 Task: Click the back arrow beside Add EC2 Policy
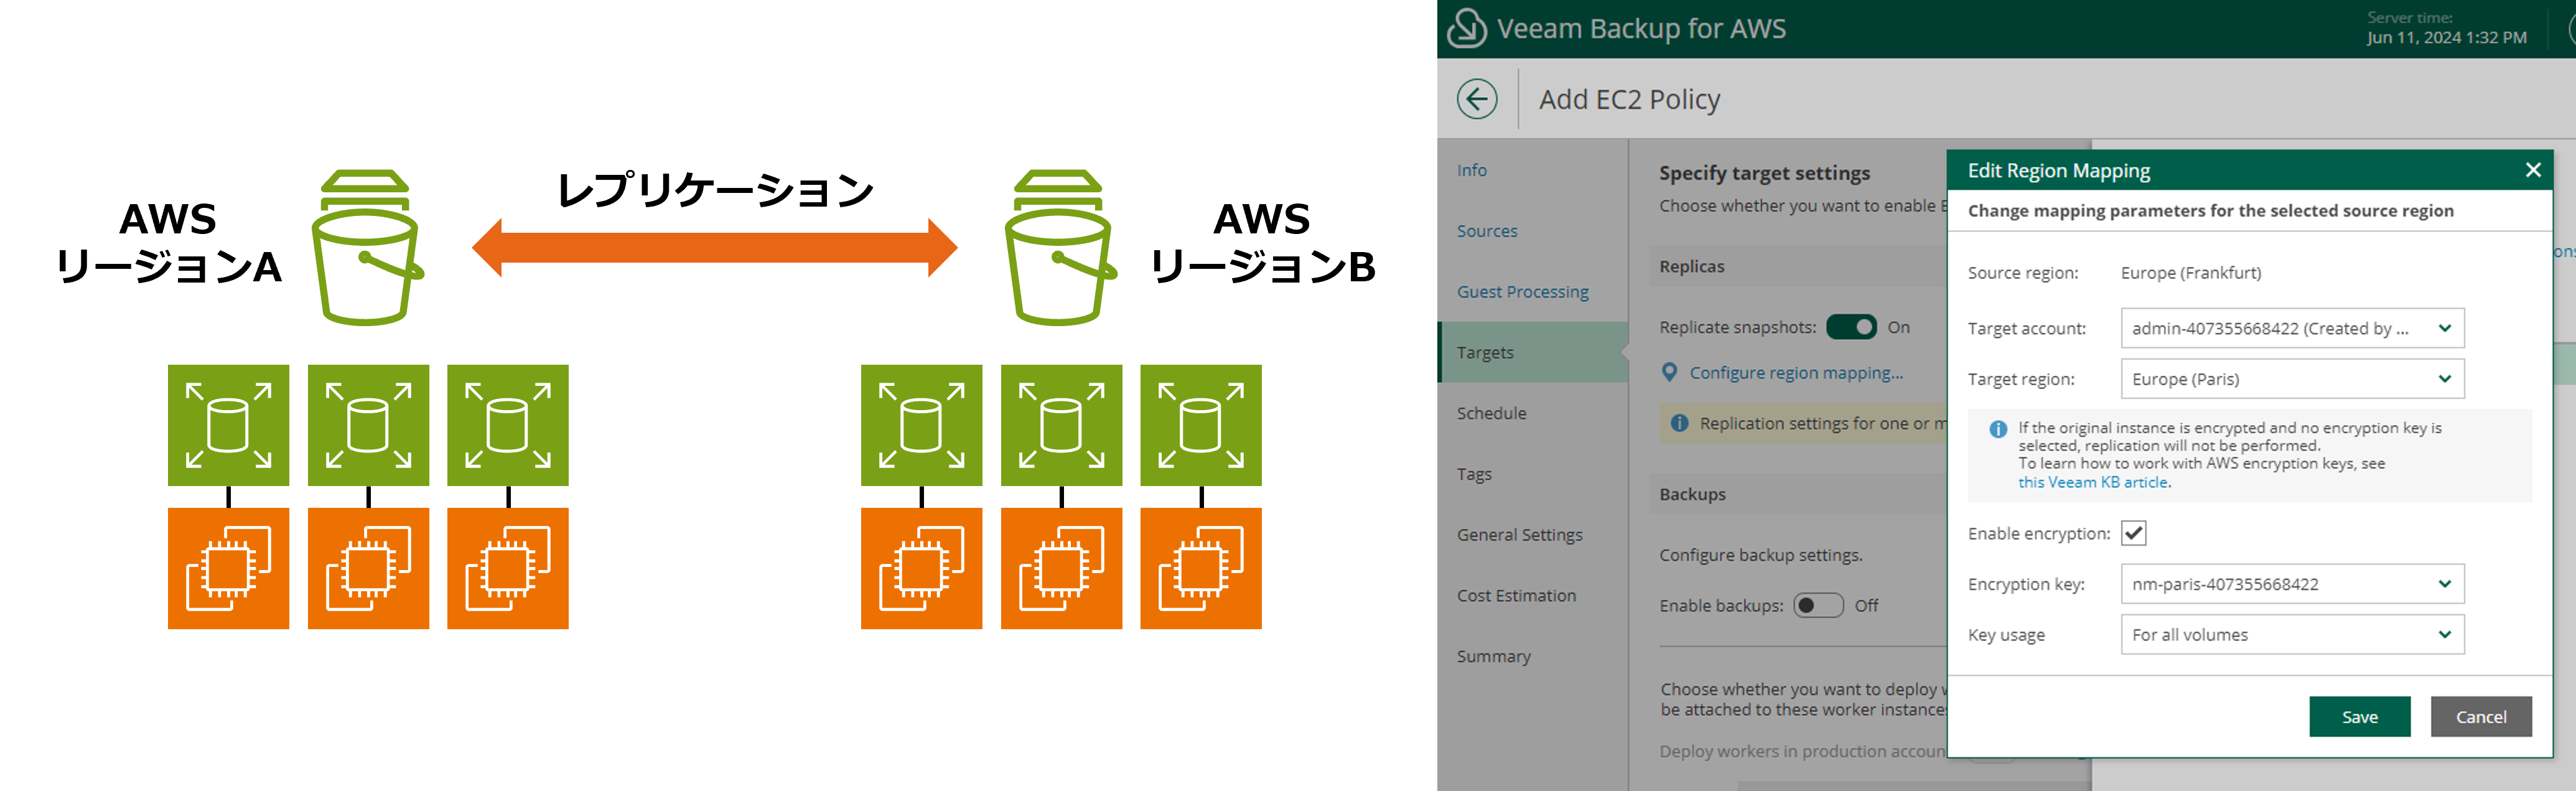point(1477,99)
